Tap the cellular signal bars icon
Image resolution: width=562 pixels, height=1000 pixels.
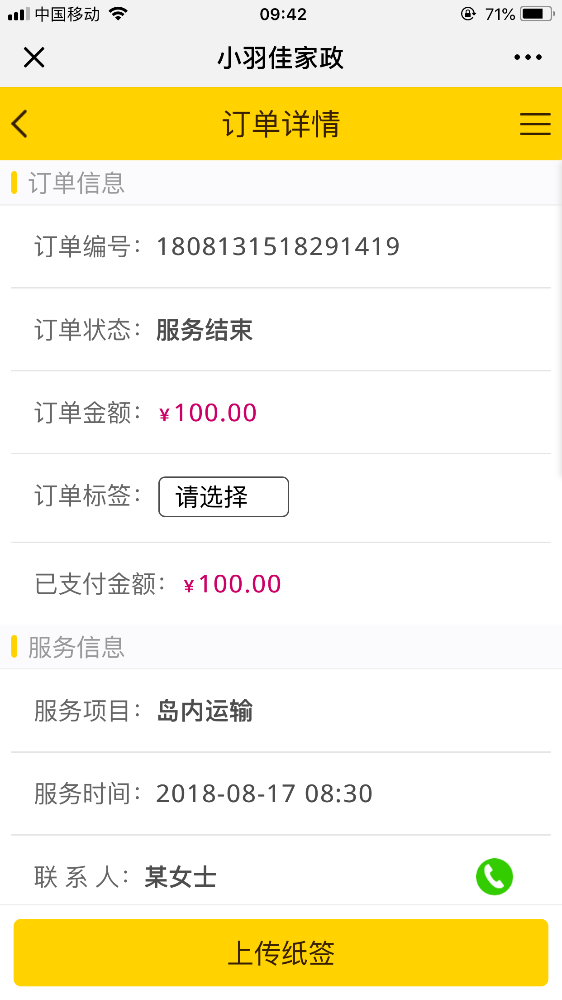coord(19,14)
